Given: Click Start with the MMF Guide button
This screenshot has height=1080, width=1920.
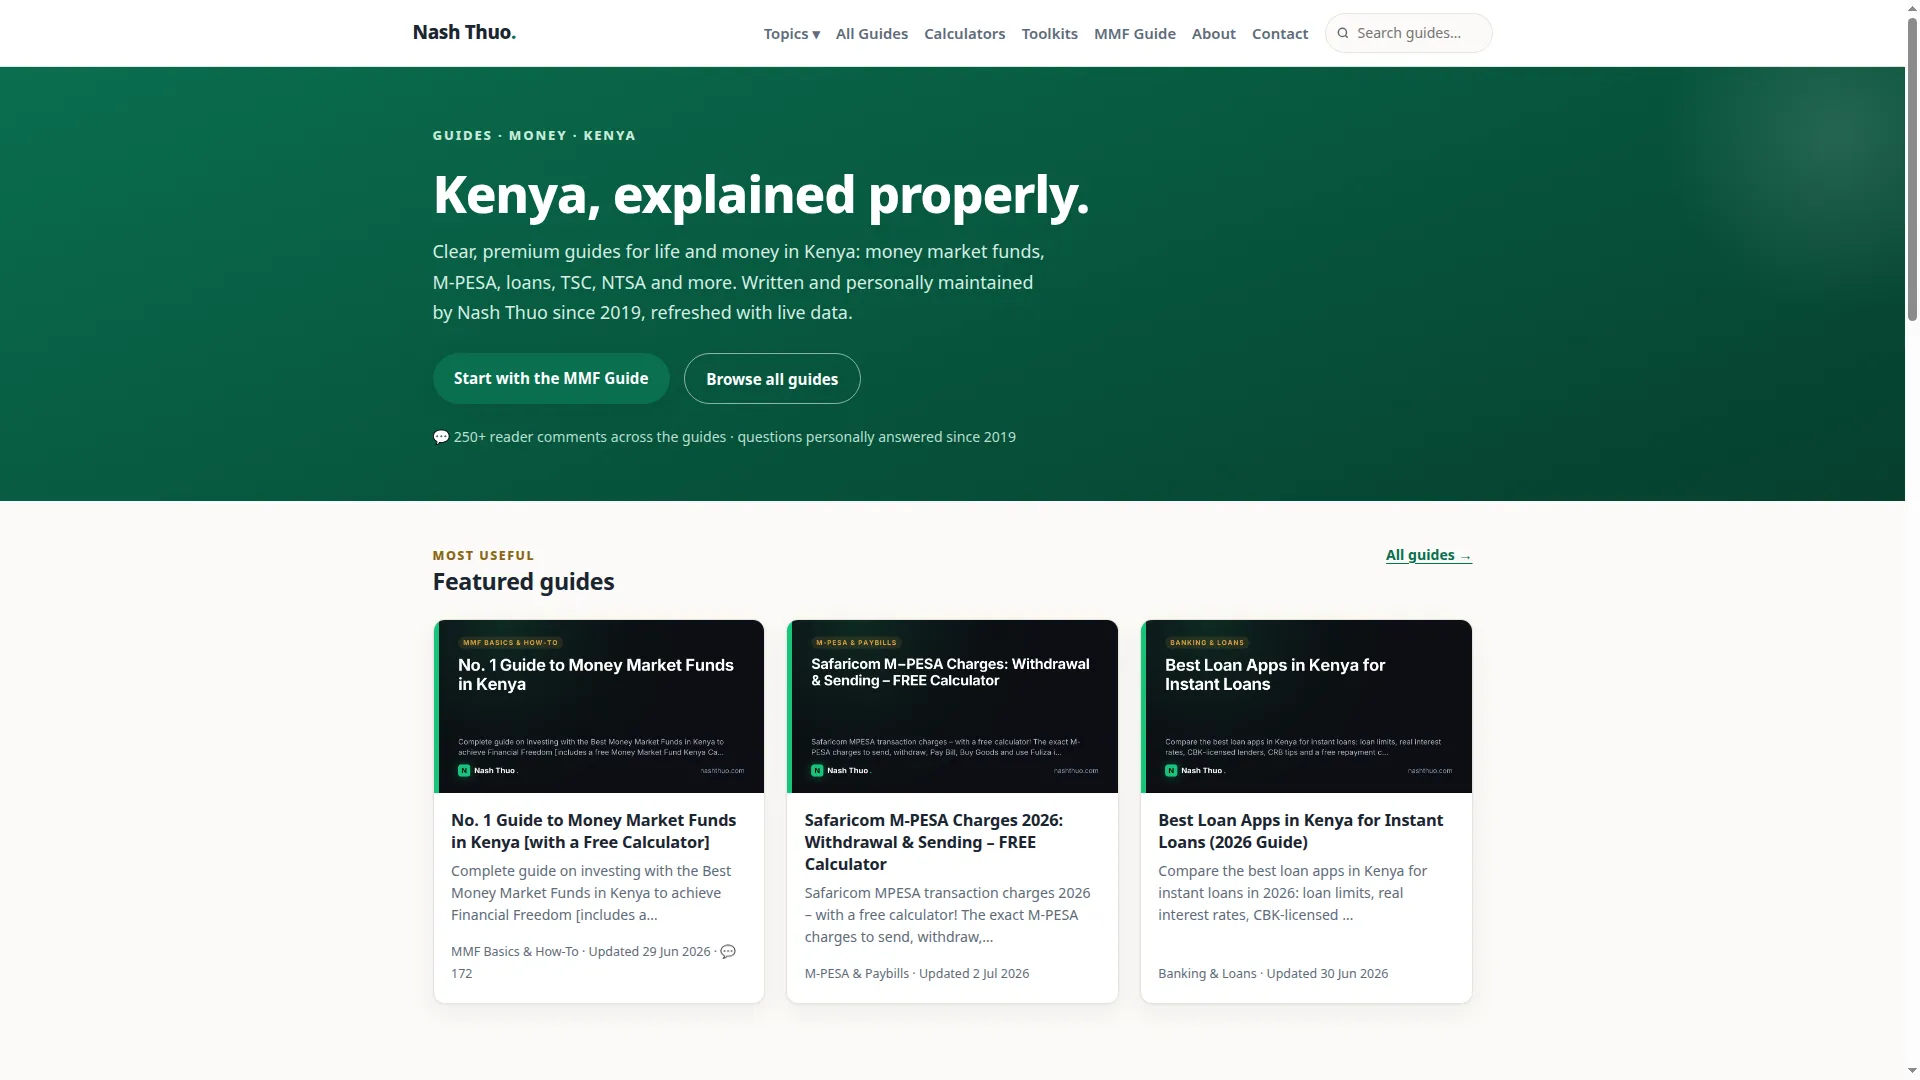Looking at the screenshot, I should tap(551, 378).
